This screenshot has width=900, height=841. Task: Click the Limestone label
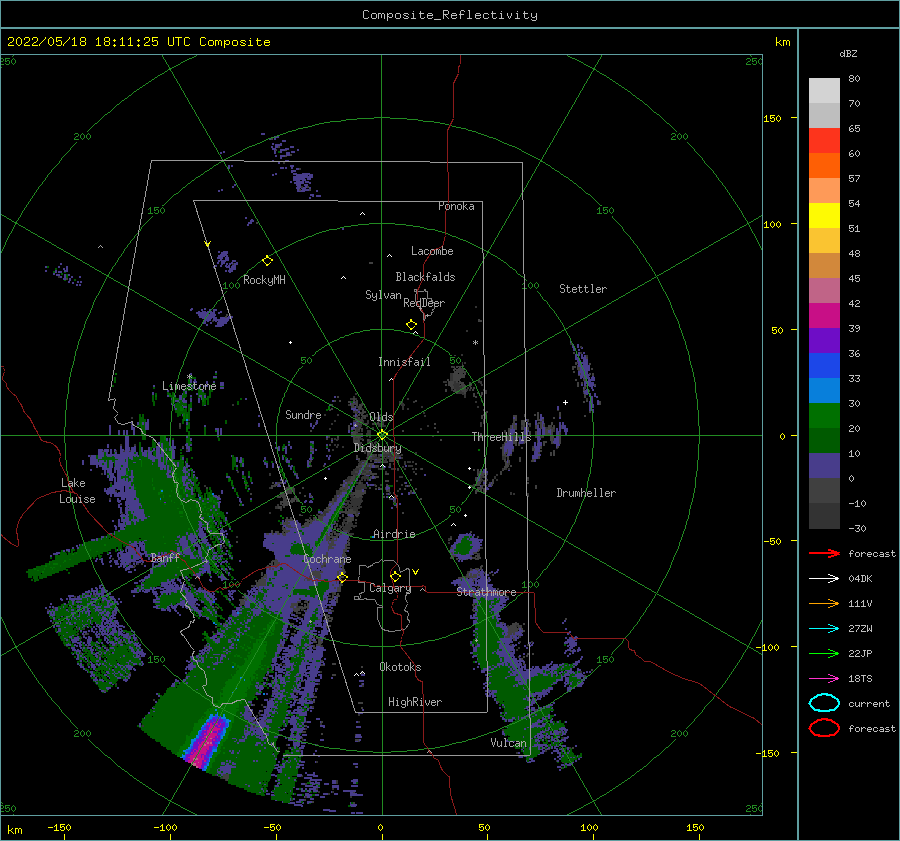click(189, 386)
